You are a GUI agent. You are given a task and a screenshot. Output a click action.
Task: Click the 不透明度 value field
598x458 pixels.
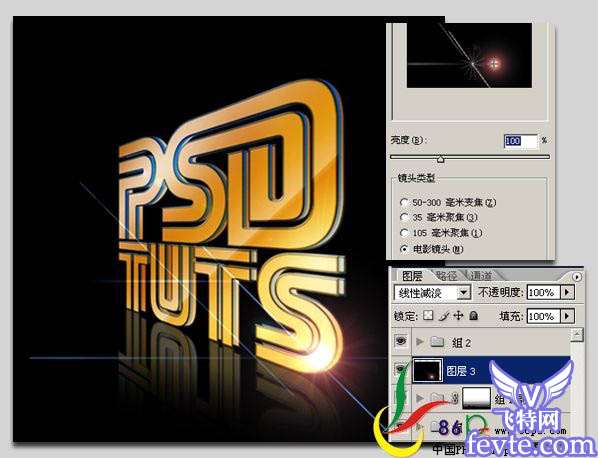point(543,293)
